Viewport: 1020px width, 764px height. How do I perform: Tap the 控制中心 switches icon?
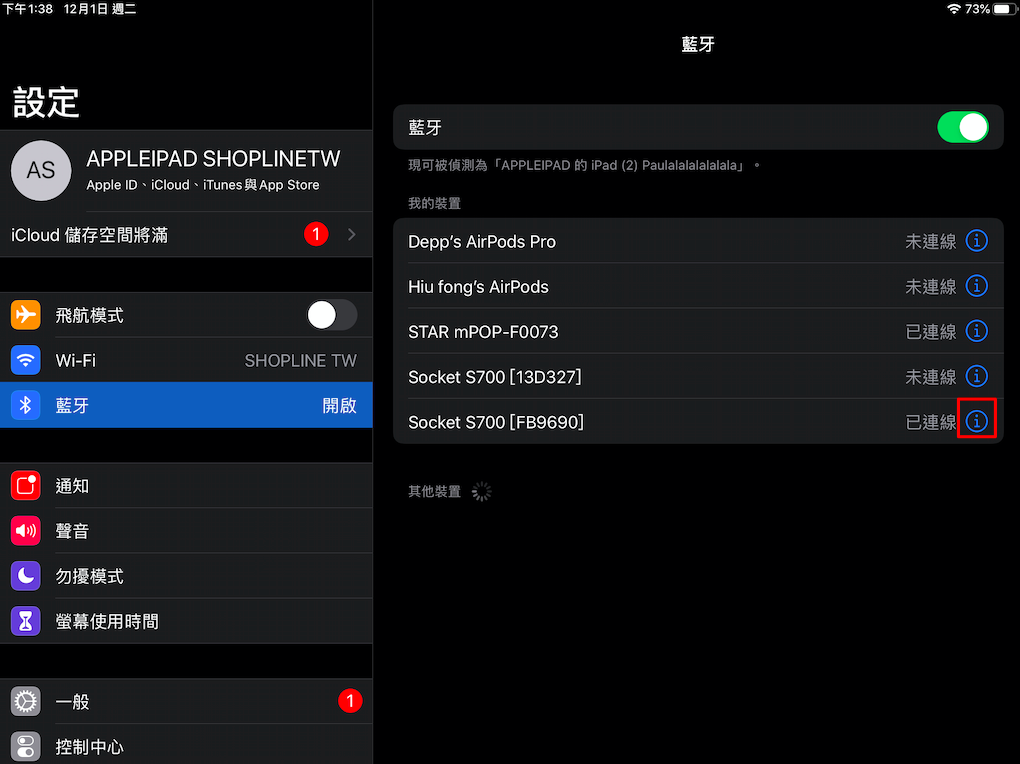tap(25, 747)
